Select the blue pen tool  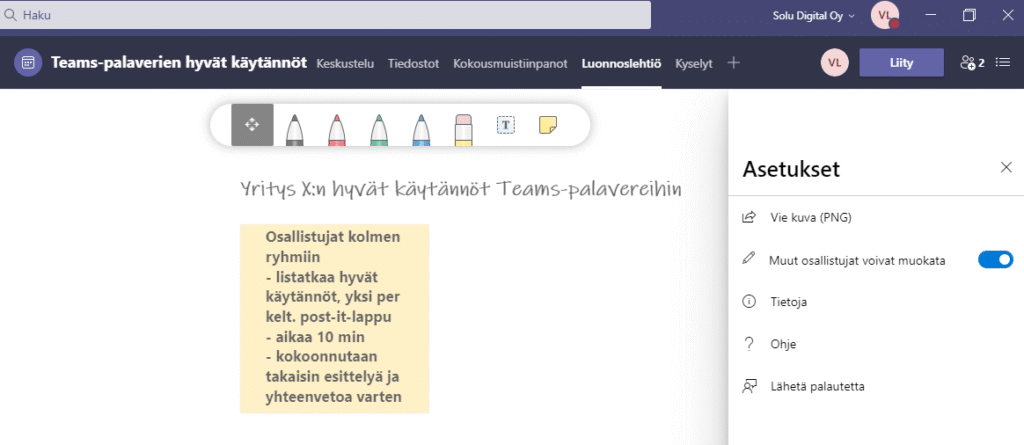[421, 127]
